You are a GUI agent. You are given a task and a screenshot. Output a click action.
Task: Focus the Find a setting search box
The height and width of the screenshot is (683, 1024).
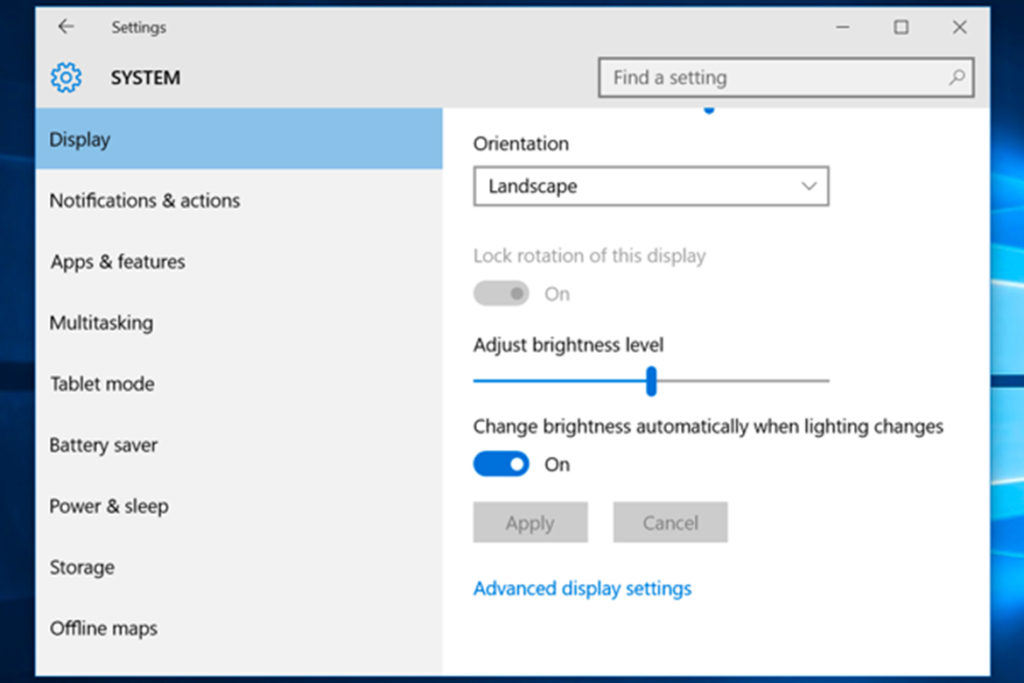click(786, 78)
